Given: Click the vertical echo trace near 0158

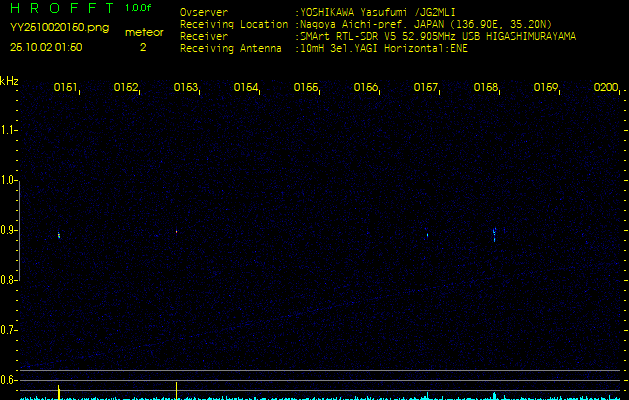Looking at the screenshot, I should pyautogui.click(x=494, y=235).
